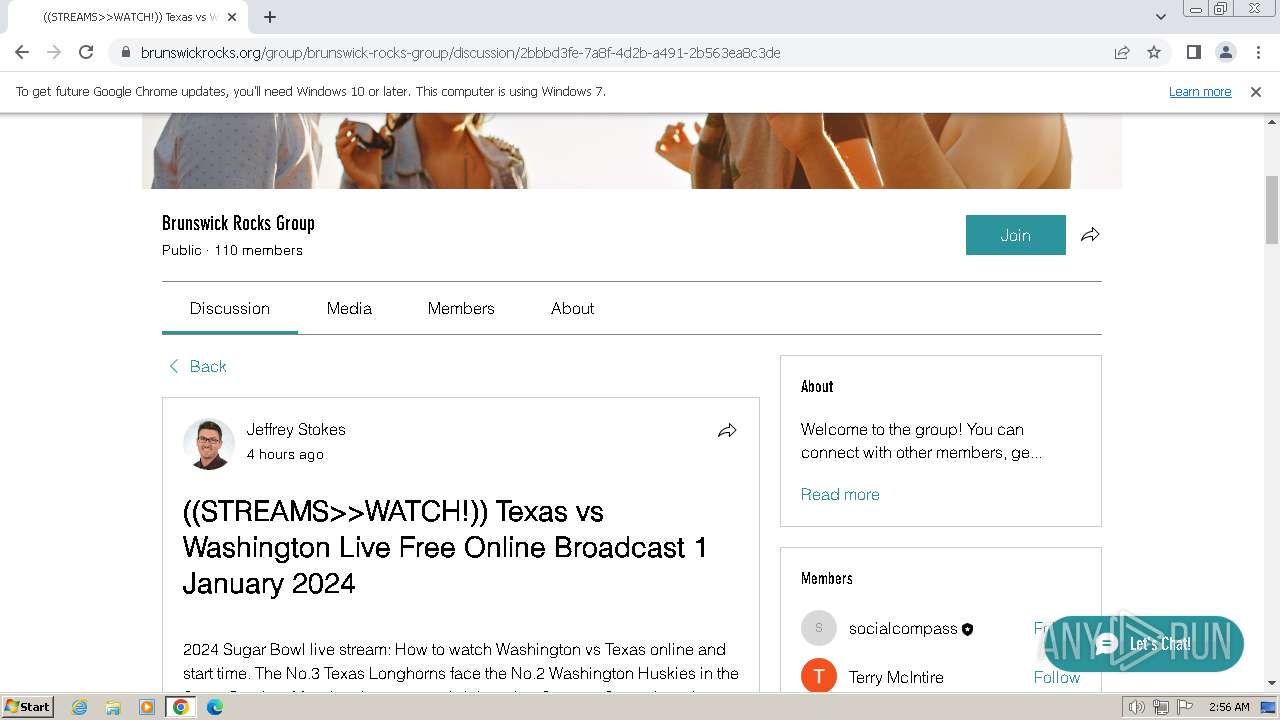1280x720 pixels.
Task: Switch to the About tab
Action: coord(572,308)
